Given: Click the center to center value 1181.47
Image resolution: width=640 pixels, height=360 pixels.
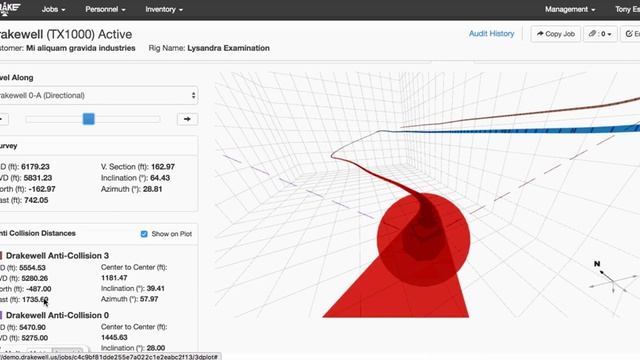Looking at the screenshot, I should coord(114,278).
